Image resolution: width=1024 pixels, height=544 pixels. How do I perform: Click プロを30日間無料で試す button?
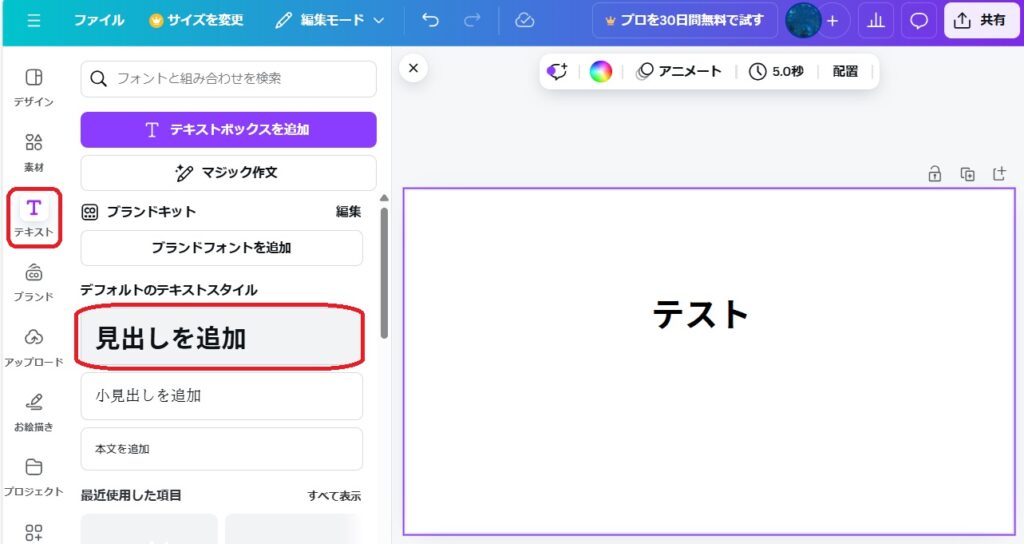(684, 20)
